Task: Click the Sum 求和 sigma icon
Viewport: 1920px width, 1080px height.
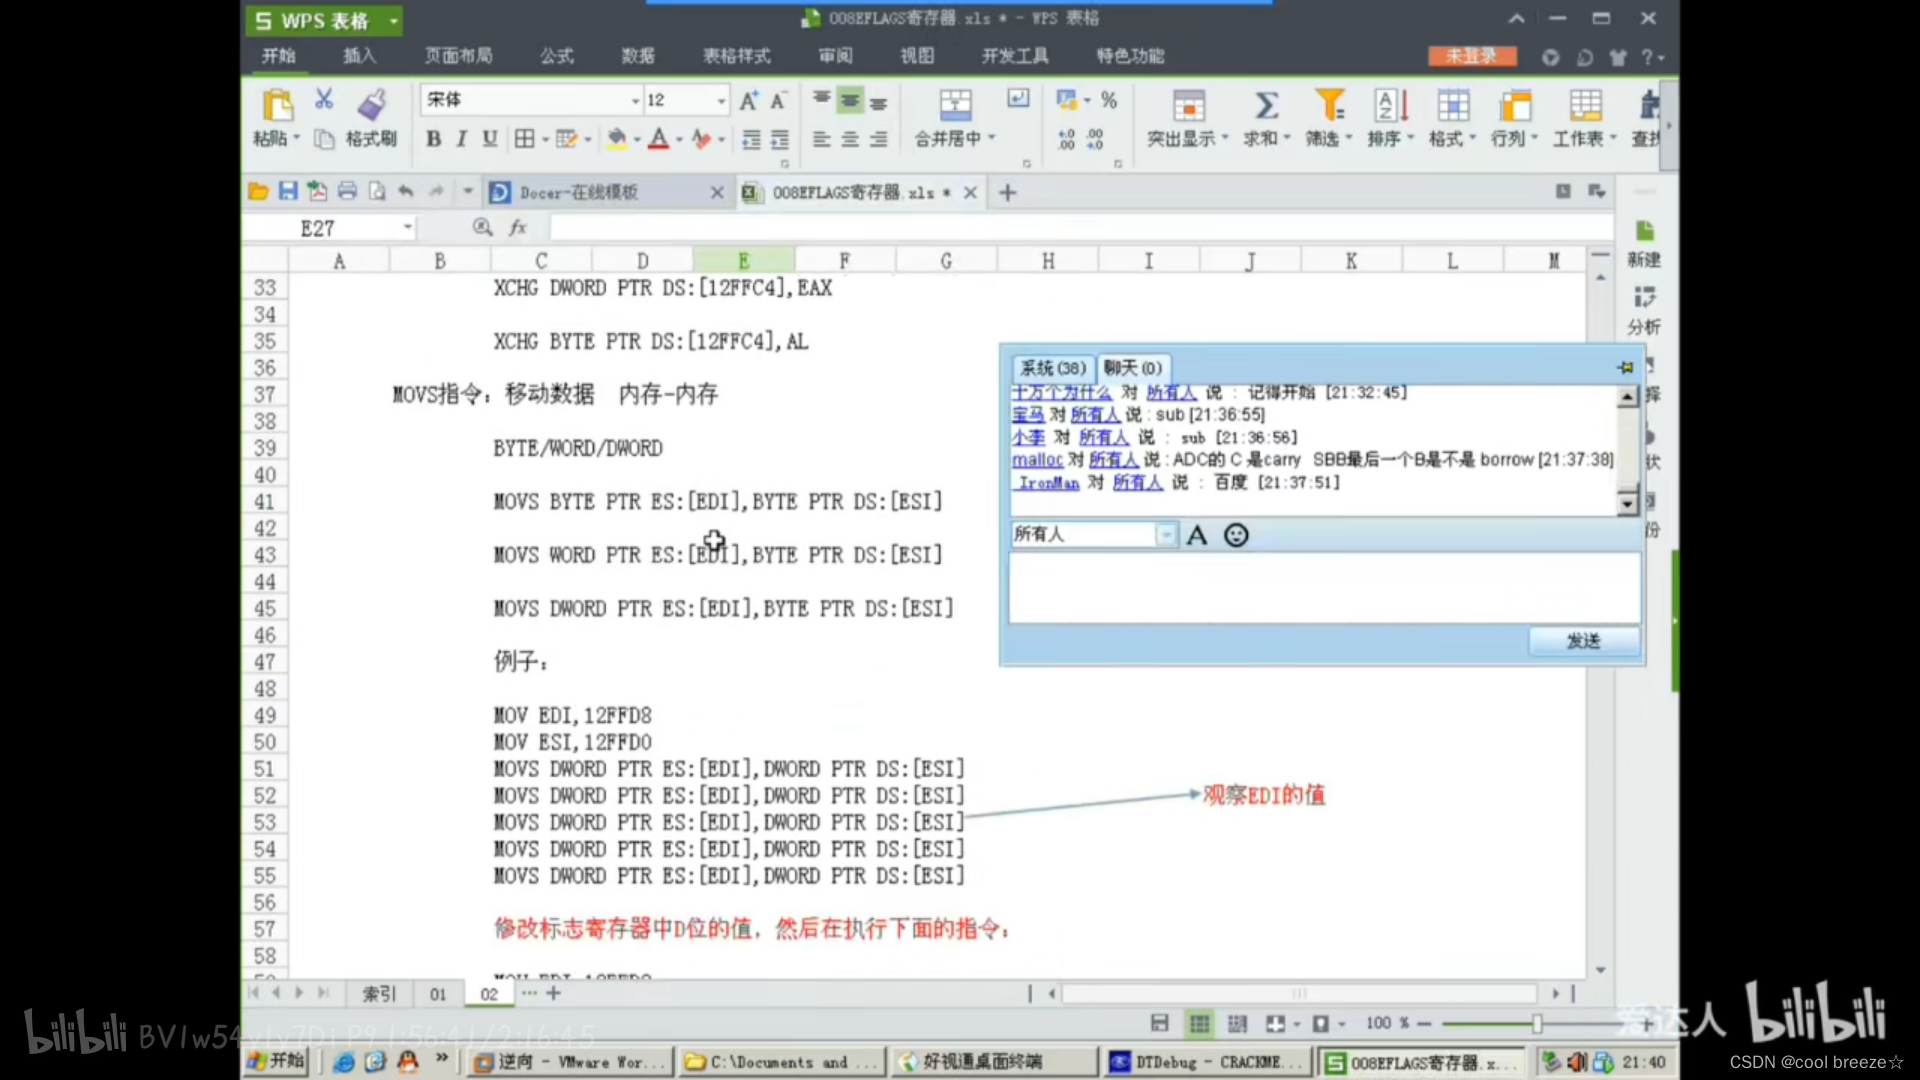Action: [x=1266, y=105]
